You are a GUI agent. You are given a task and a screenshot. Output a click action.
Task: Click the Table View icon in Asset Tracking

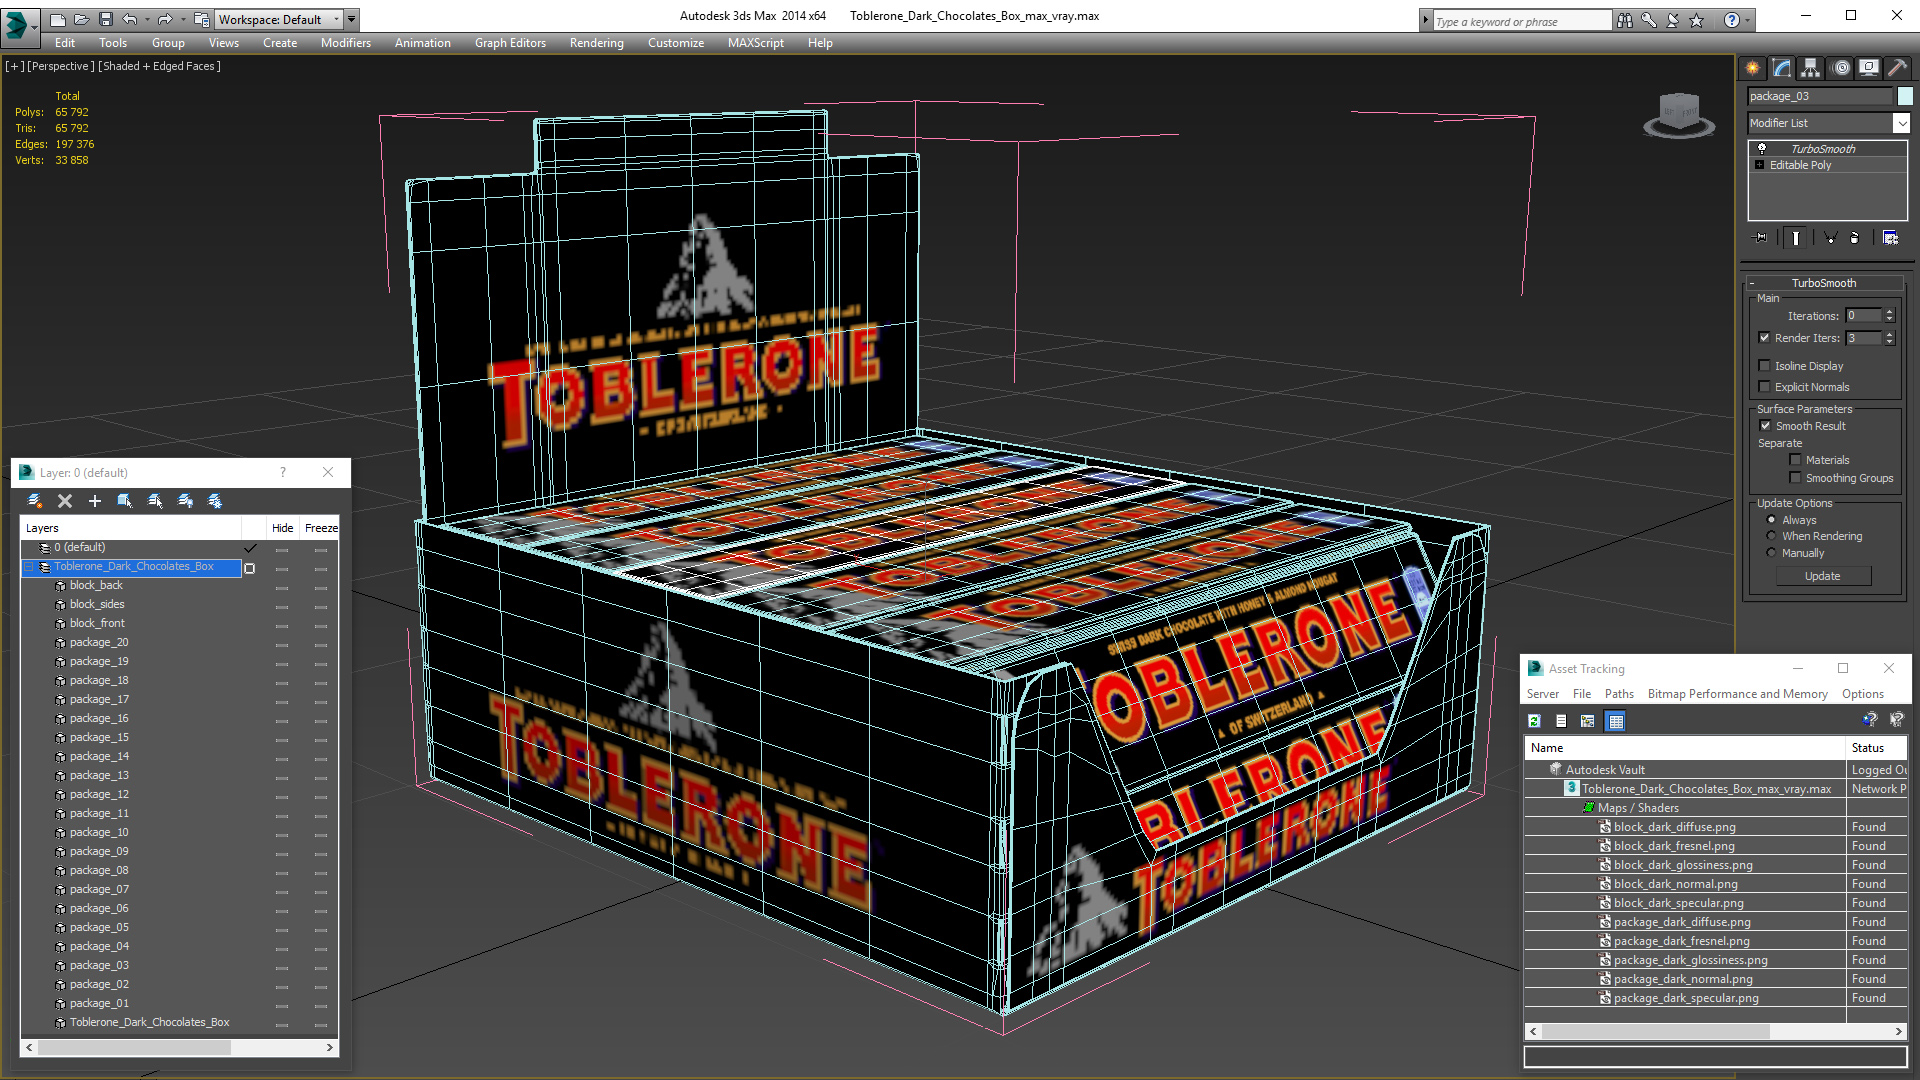pyautogui.click(x=1615, y=721)
